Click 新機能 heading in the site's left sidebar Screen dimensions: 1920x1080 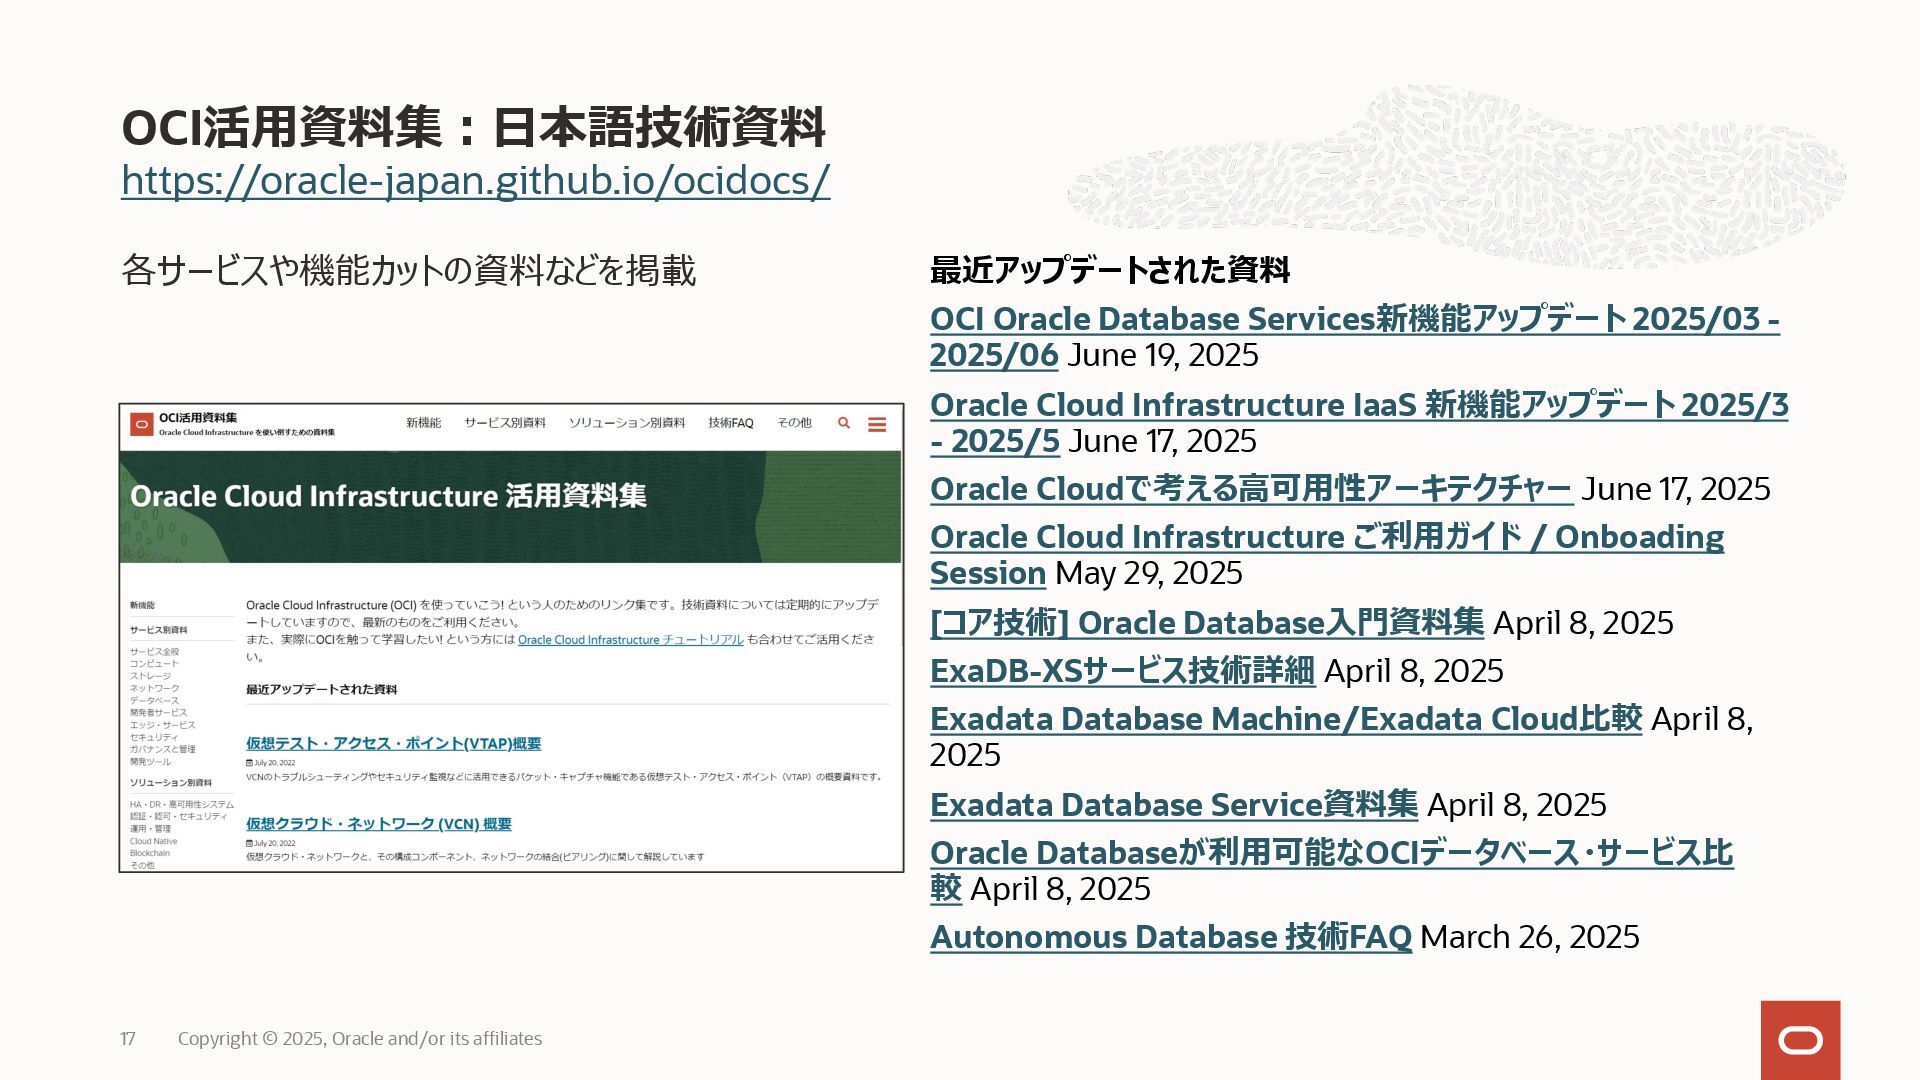point(142,605)
